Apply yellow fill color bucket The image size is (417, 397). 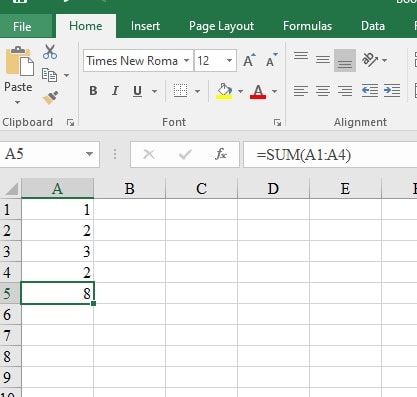tap(224, 91)
